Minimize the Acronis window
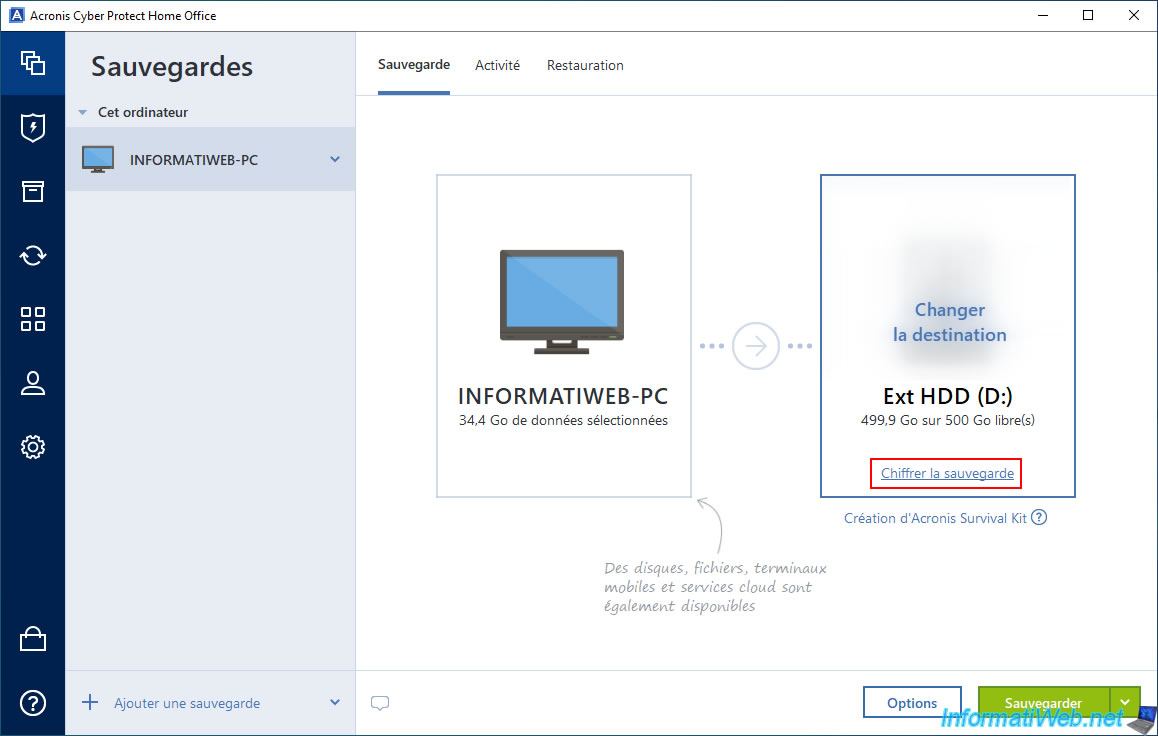 [x=1043, y=16]
